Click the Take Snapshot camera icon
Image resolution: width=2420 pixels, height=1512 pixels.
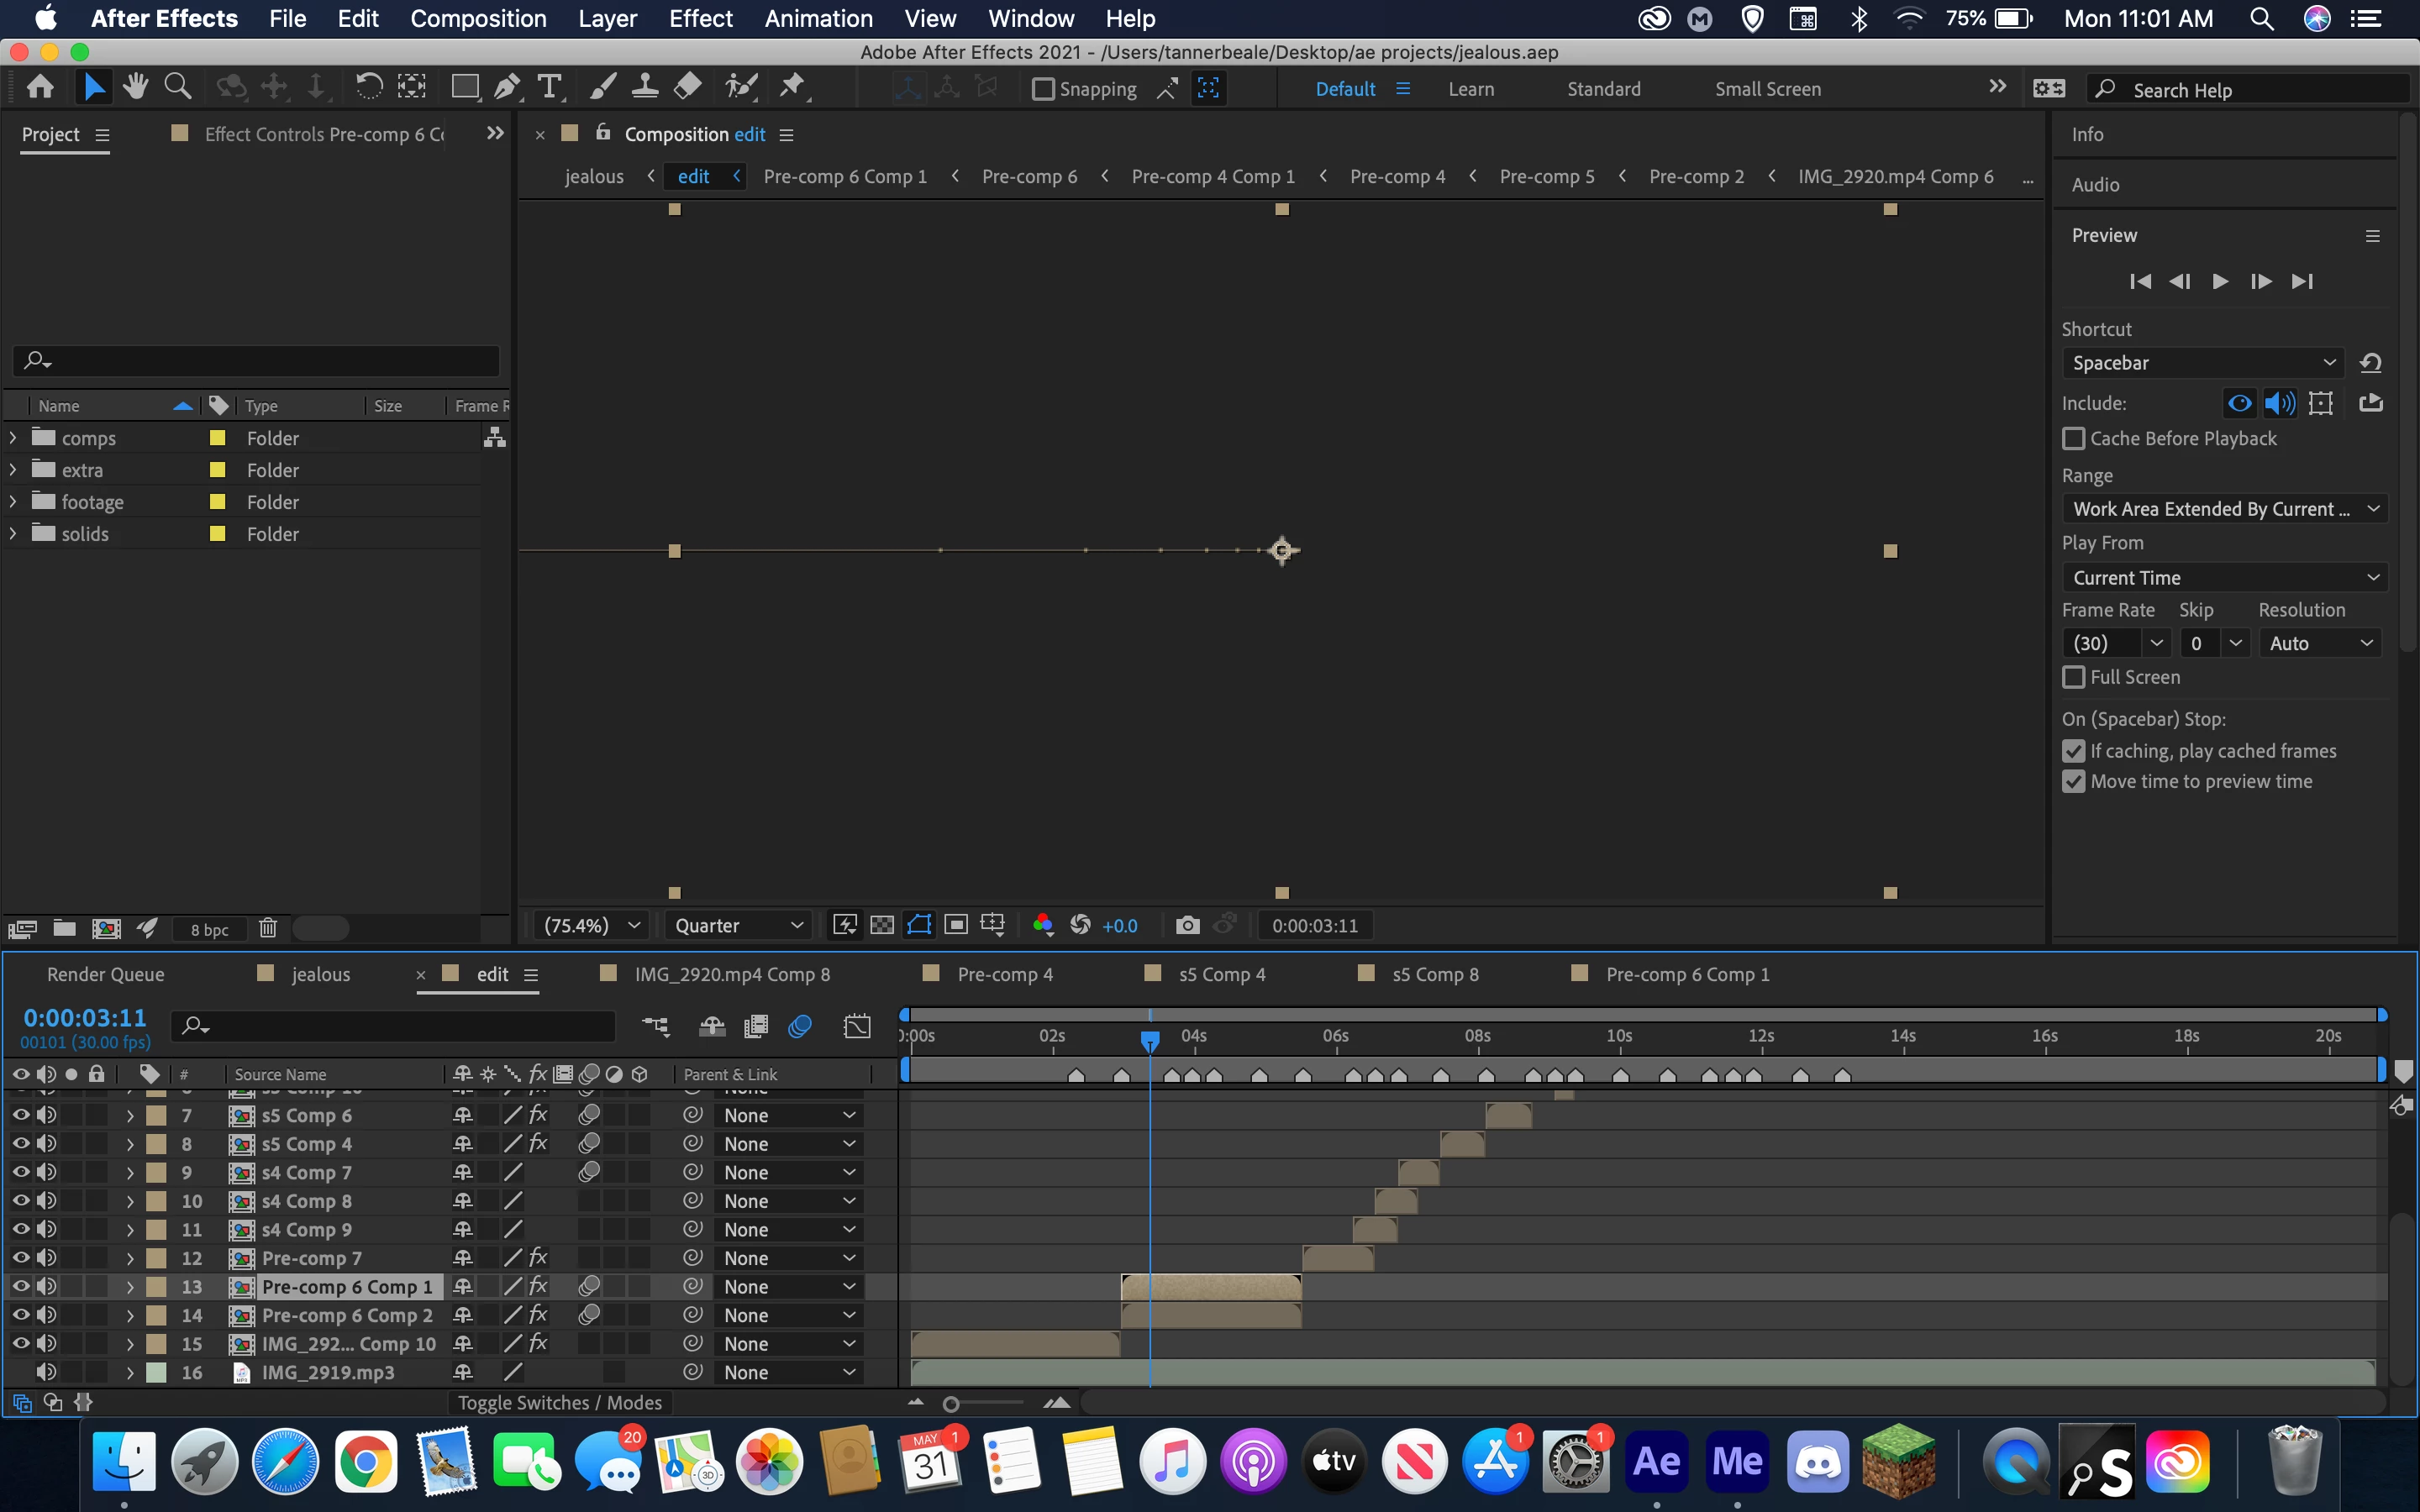pos(1187,925)
